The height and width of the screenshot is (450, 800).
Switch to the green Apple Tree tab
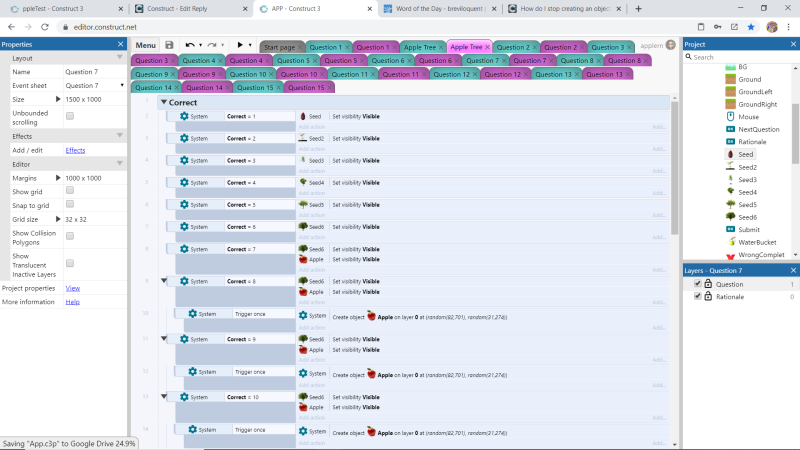click(x=419, y=47)
